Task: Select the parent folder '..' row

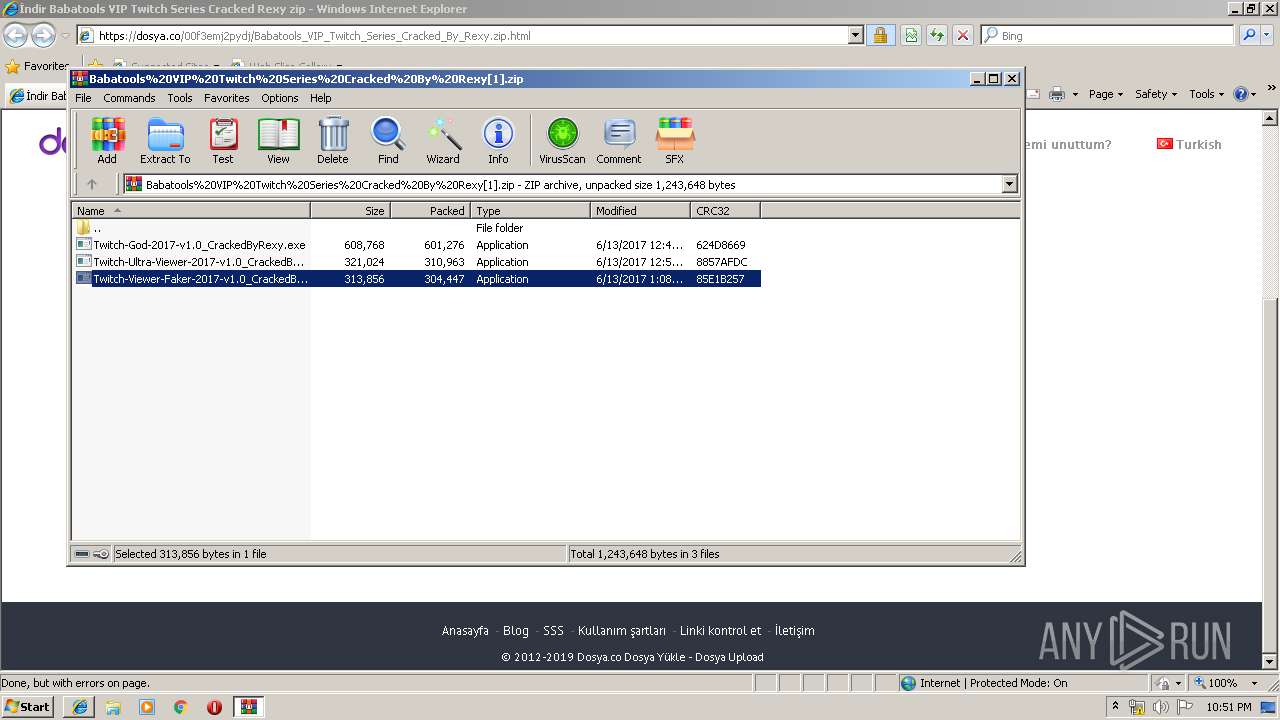Action: (417, 228)
